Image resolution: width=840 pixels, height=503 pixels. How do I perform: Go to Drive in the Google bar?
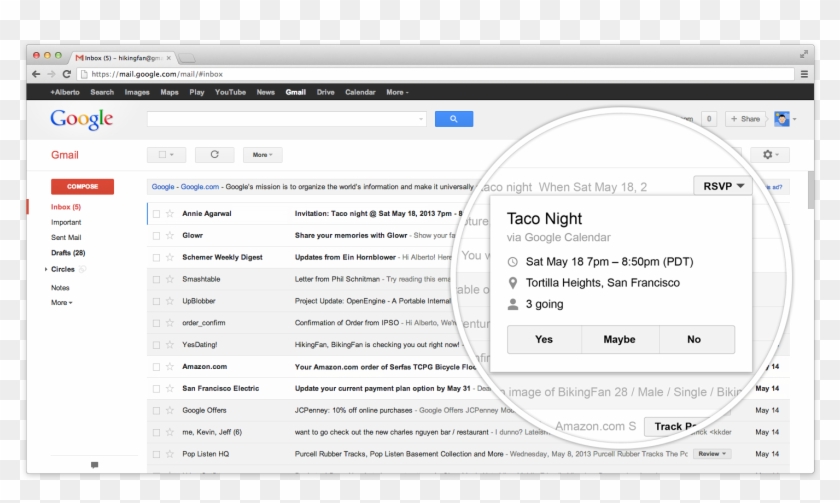point(325,92)
